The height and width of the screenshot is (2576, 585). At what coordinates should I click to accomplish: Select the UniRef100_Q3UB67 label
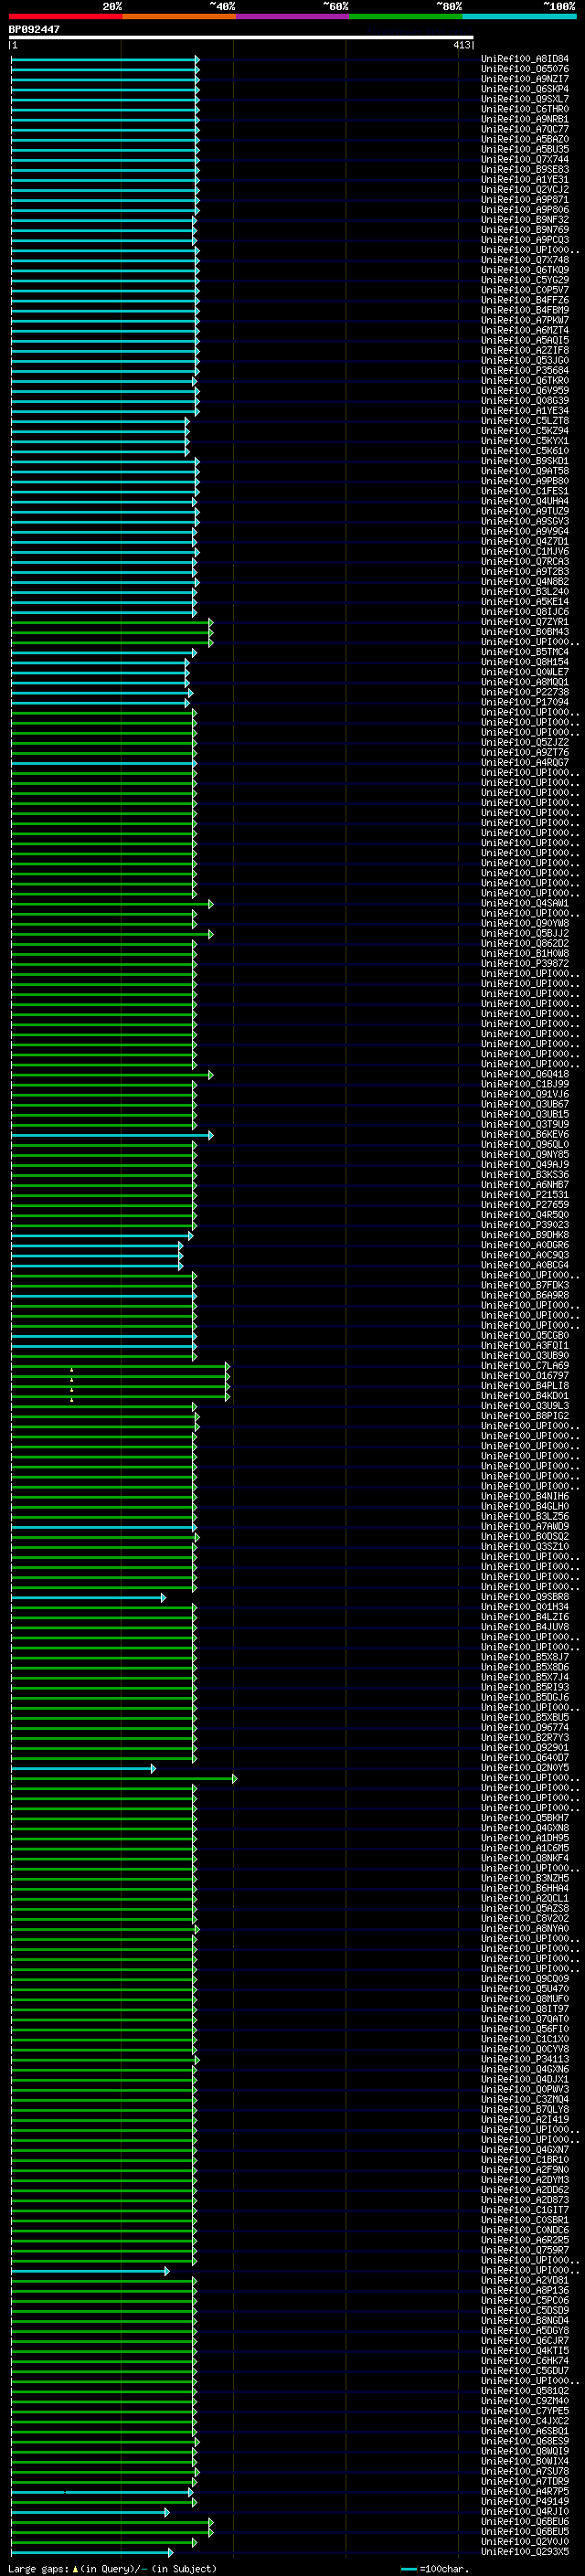pyautogui.click(x=525, y=1104)
